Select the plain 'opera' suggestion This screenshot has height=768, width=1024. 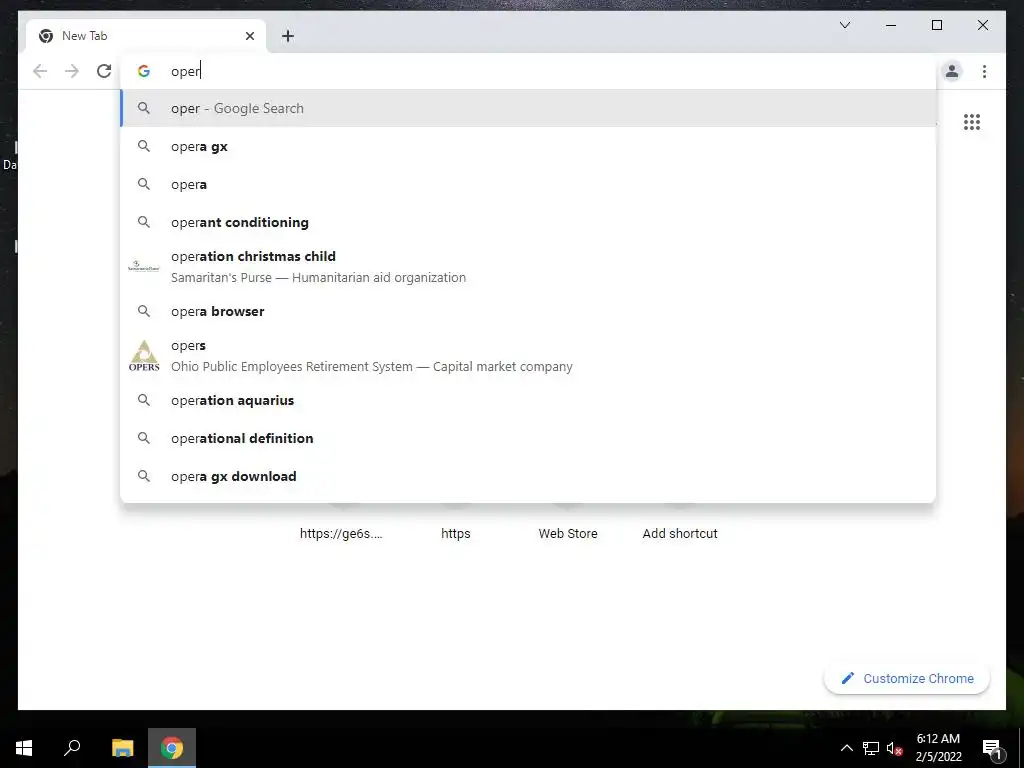click(528, 184)
